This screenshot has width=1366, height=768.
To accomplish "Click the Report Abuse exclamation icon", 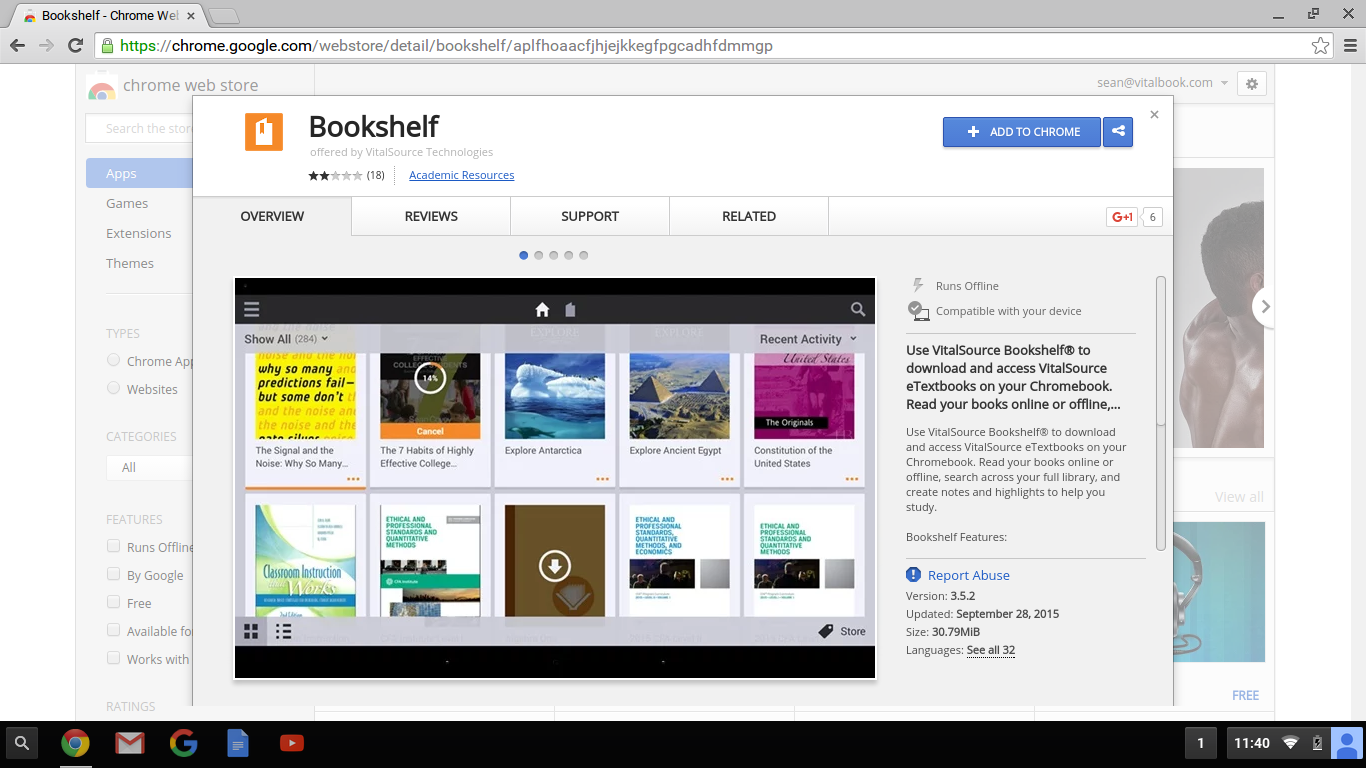I will coord(913,575).
